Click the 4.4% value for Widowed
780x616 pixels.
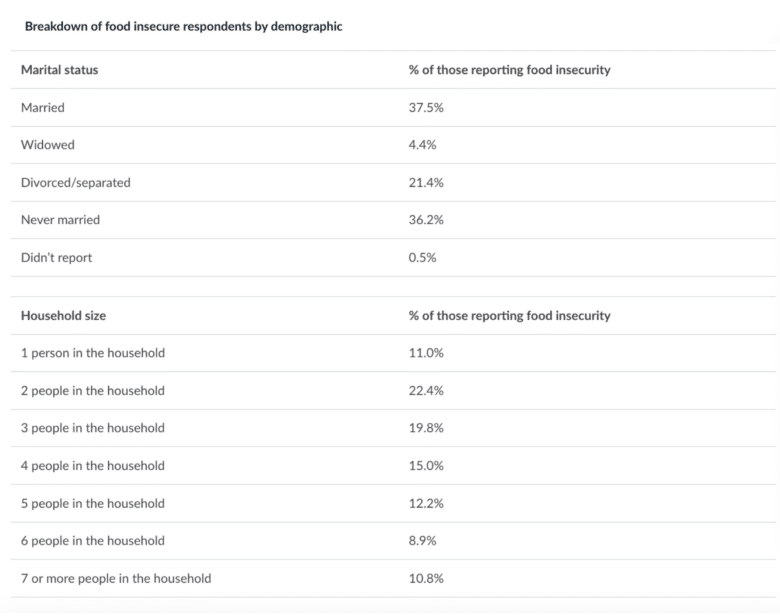pos(423,145)
